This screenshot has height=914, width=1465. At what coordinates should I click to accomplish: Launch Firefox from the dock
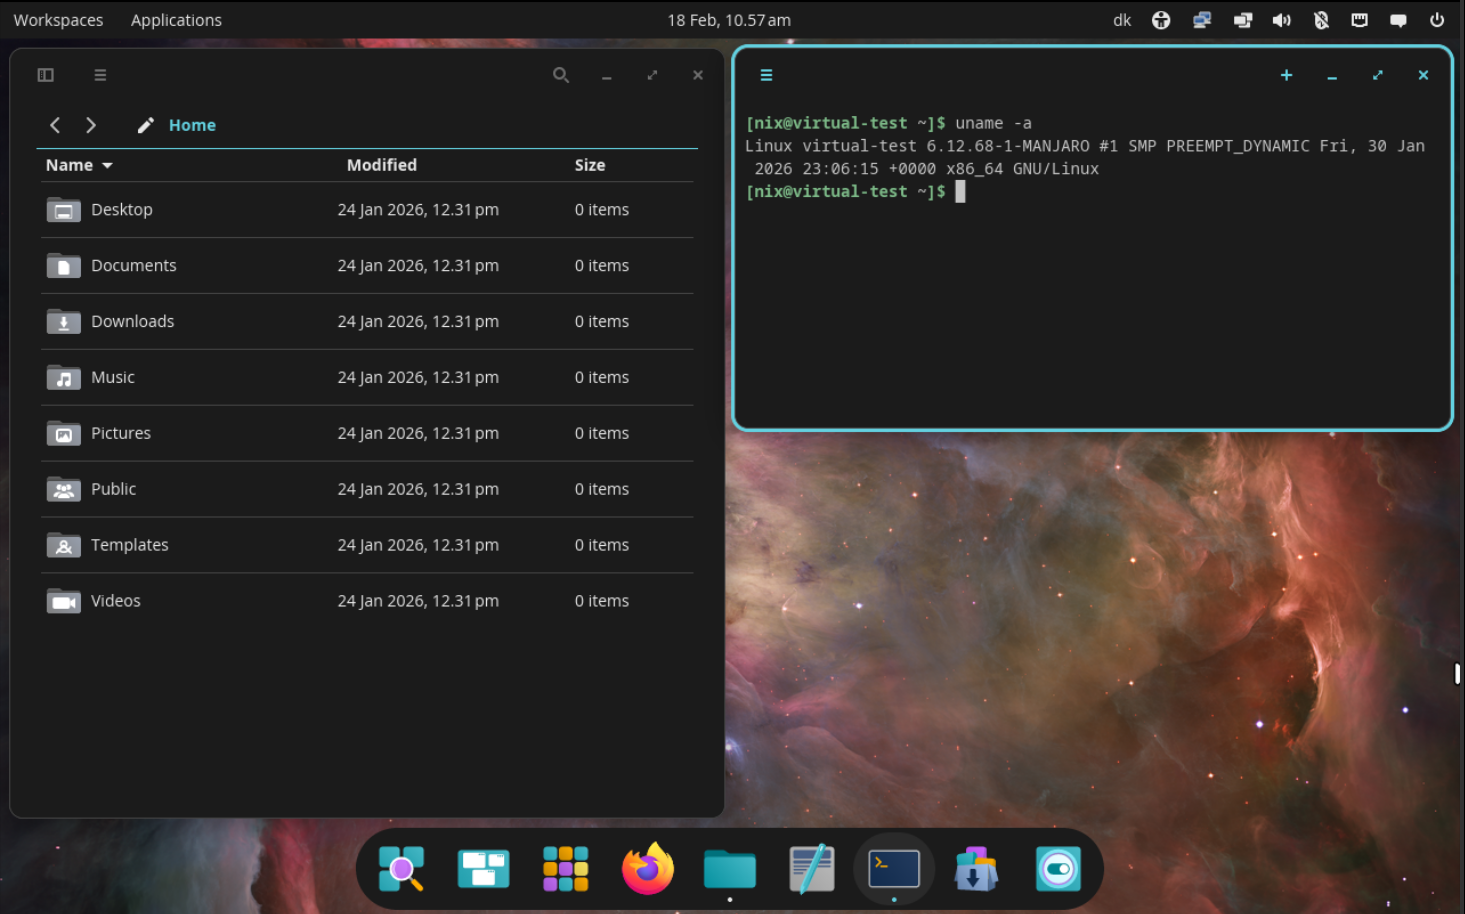647,868
